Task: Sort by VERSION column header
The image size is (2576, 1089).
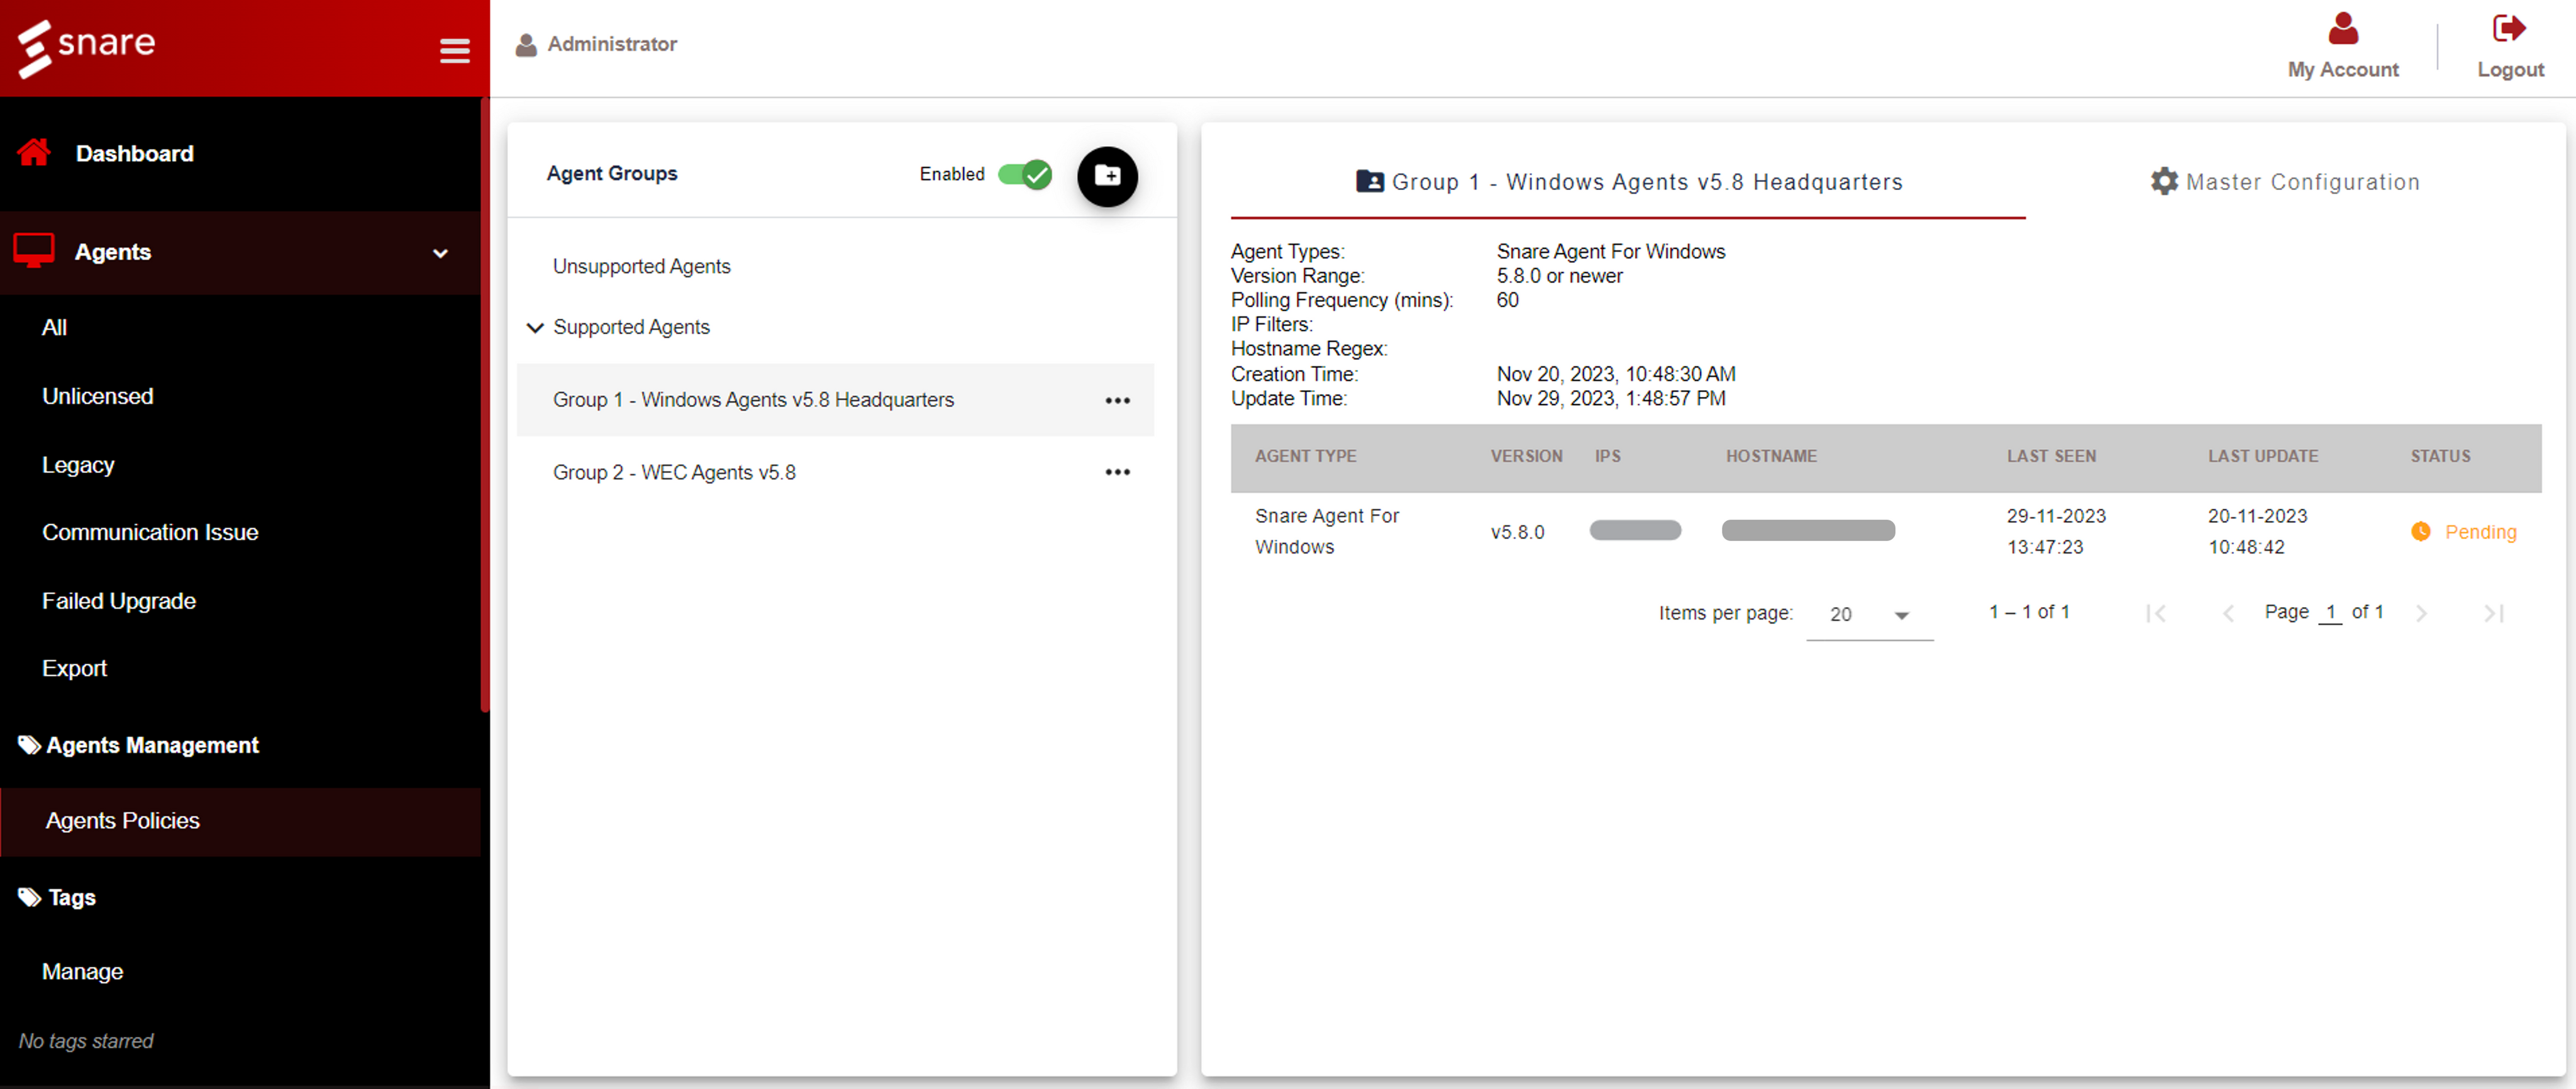Action: click(1526, 456)
